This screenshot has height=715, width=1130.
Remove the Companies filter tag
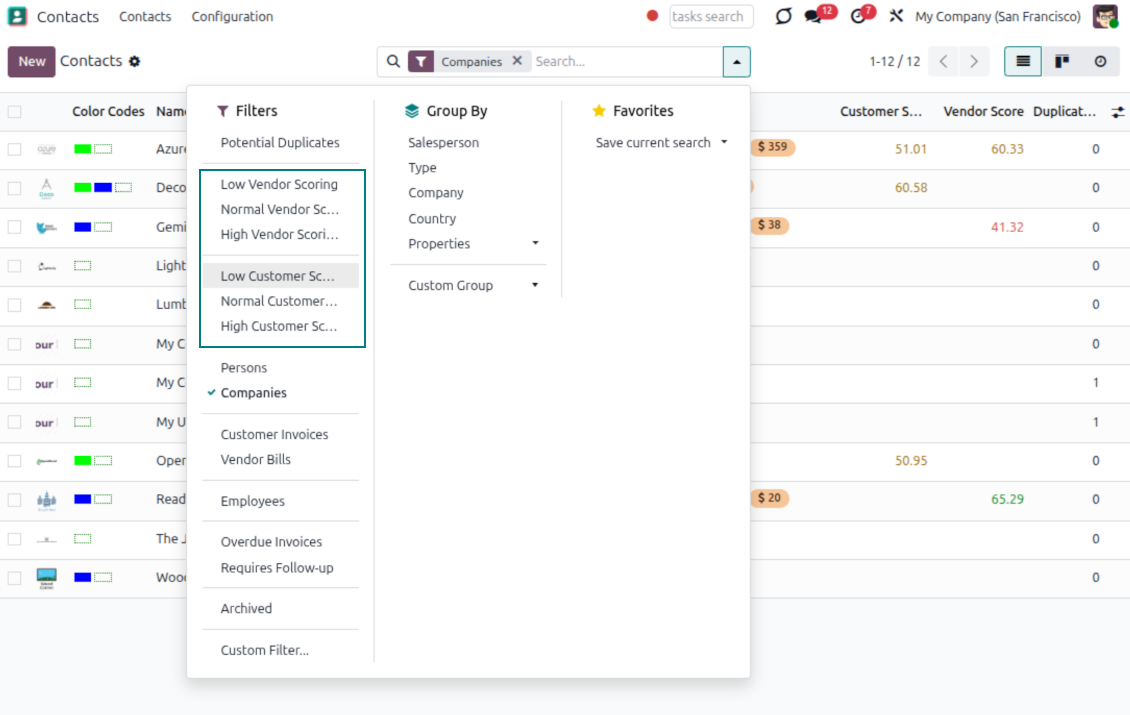[x=517, y=61]
